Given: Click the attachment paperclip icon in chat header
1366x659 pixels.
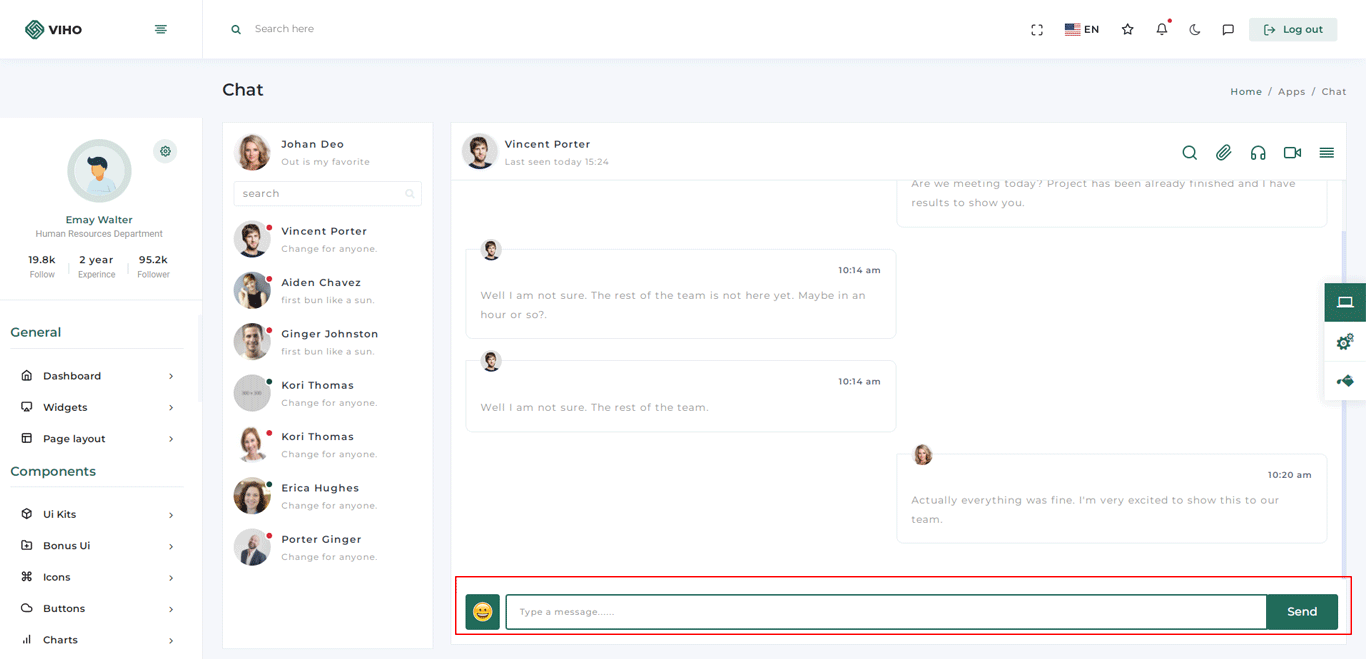Looking at the screenshot, I should 1223,153.
